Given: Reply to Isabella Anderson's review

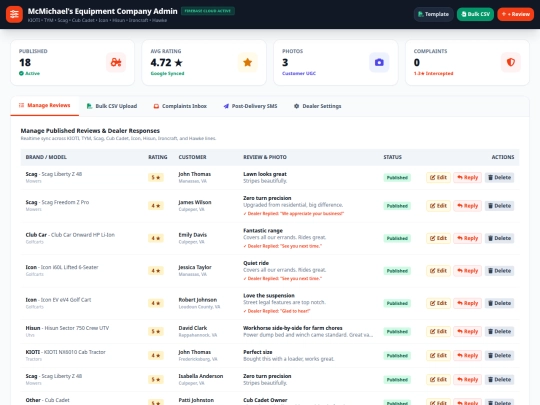Looking at the screenshot, I should 468,380.
